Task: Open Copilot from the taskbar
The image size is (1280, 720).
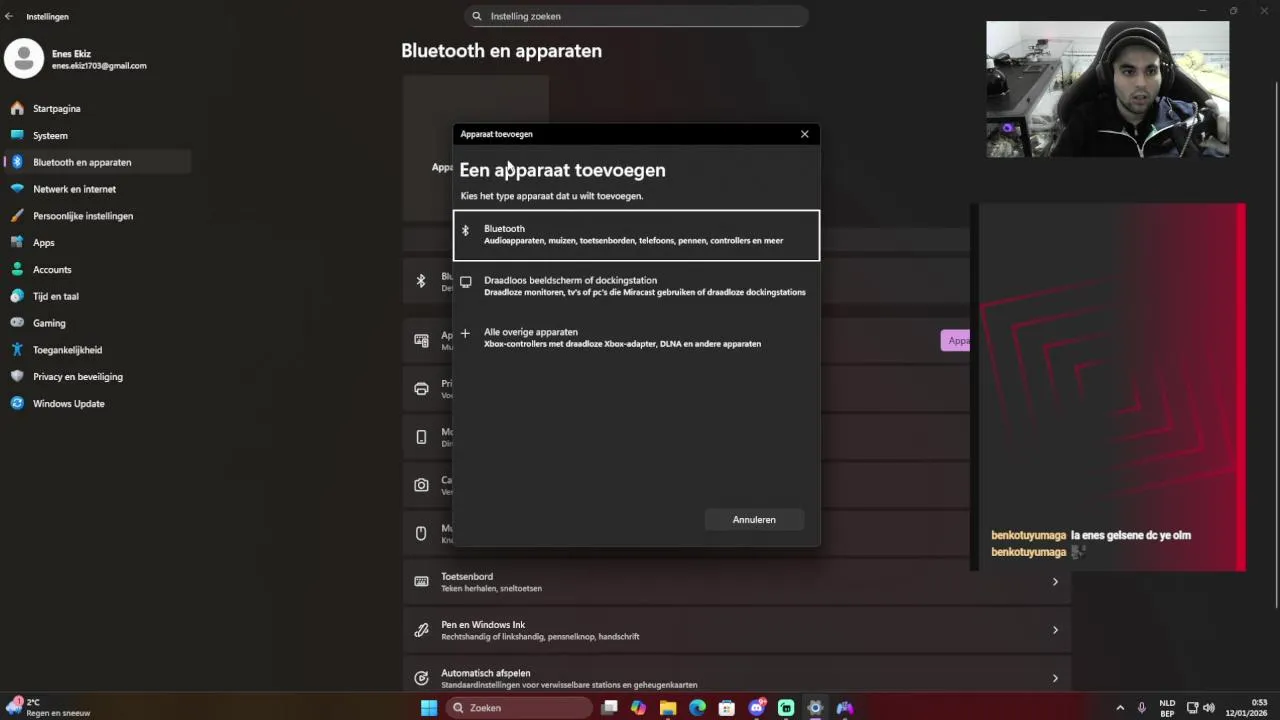Action: pos(638,708)
